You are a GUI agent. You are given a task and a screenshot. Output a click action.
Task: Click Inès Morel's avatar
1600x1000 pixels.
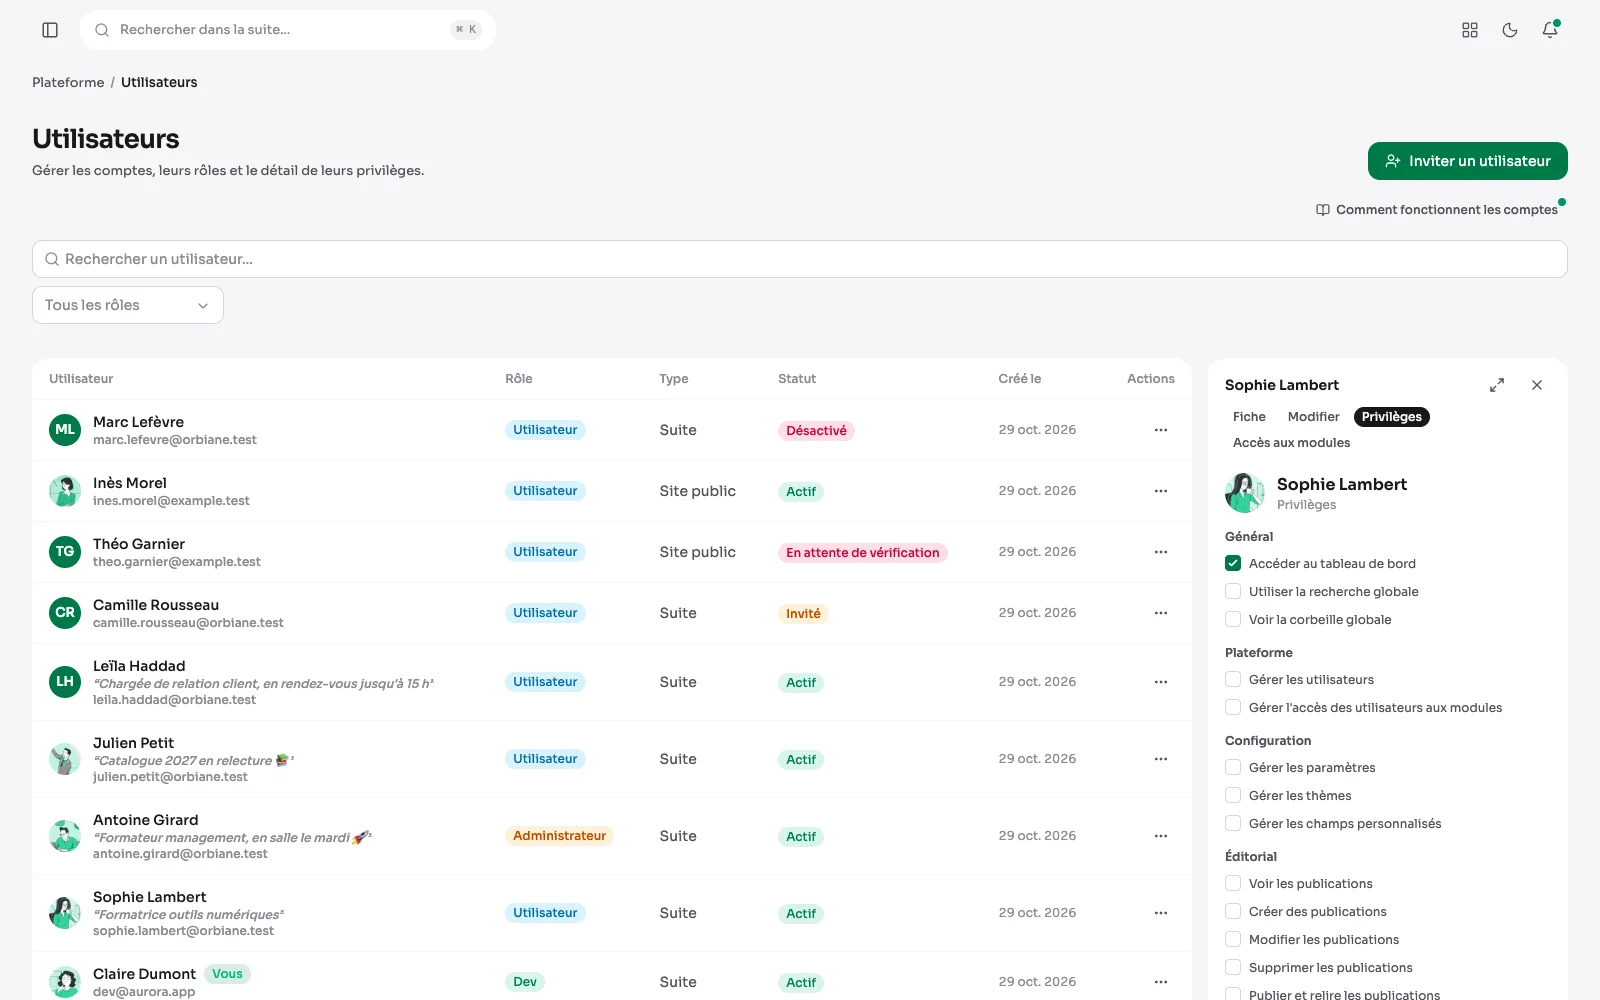(65, 491)
